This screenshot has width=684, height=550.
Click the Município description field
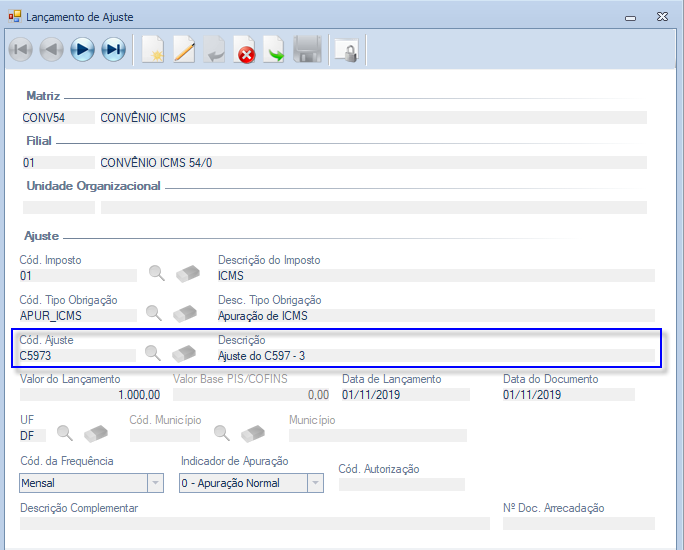(378, 435)
